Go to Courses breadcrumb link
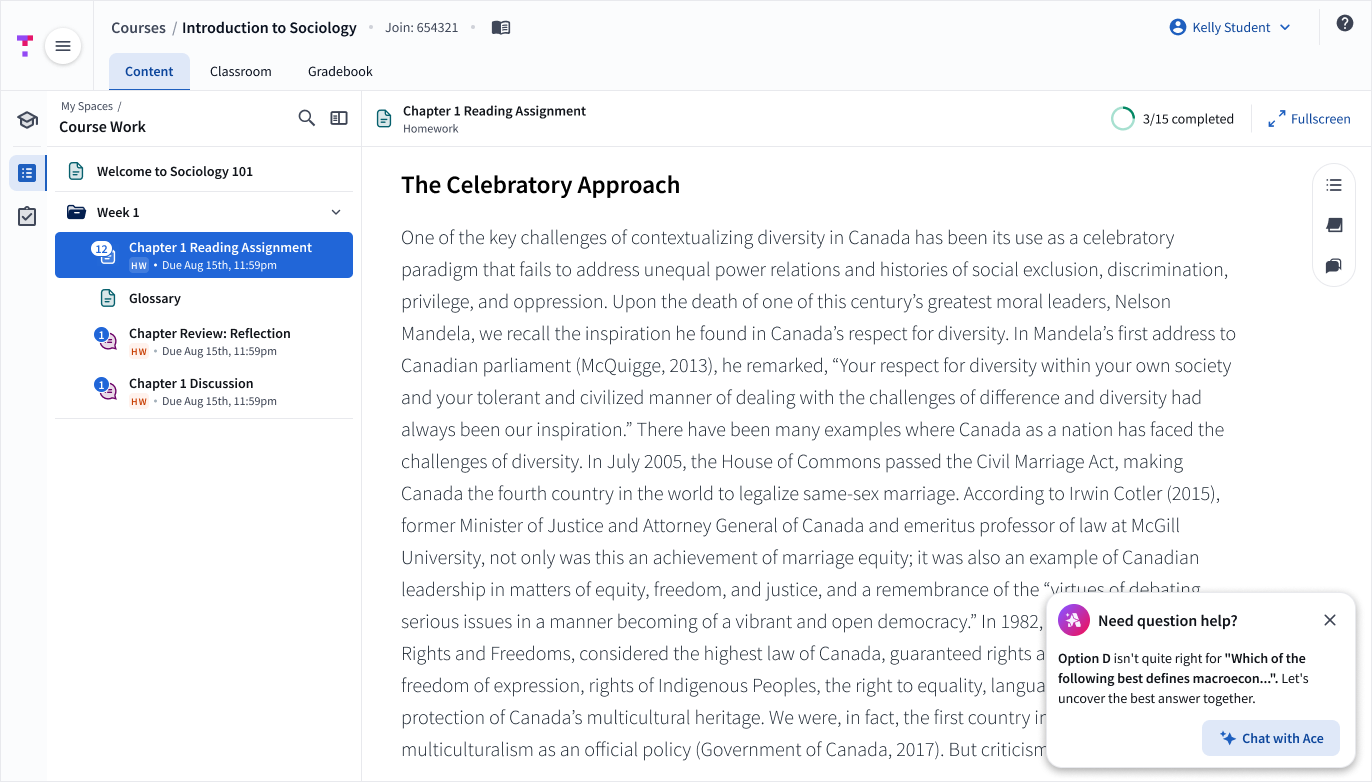The height and width of the screenshot is (782, 1372). 138,28
